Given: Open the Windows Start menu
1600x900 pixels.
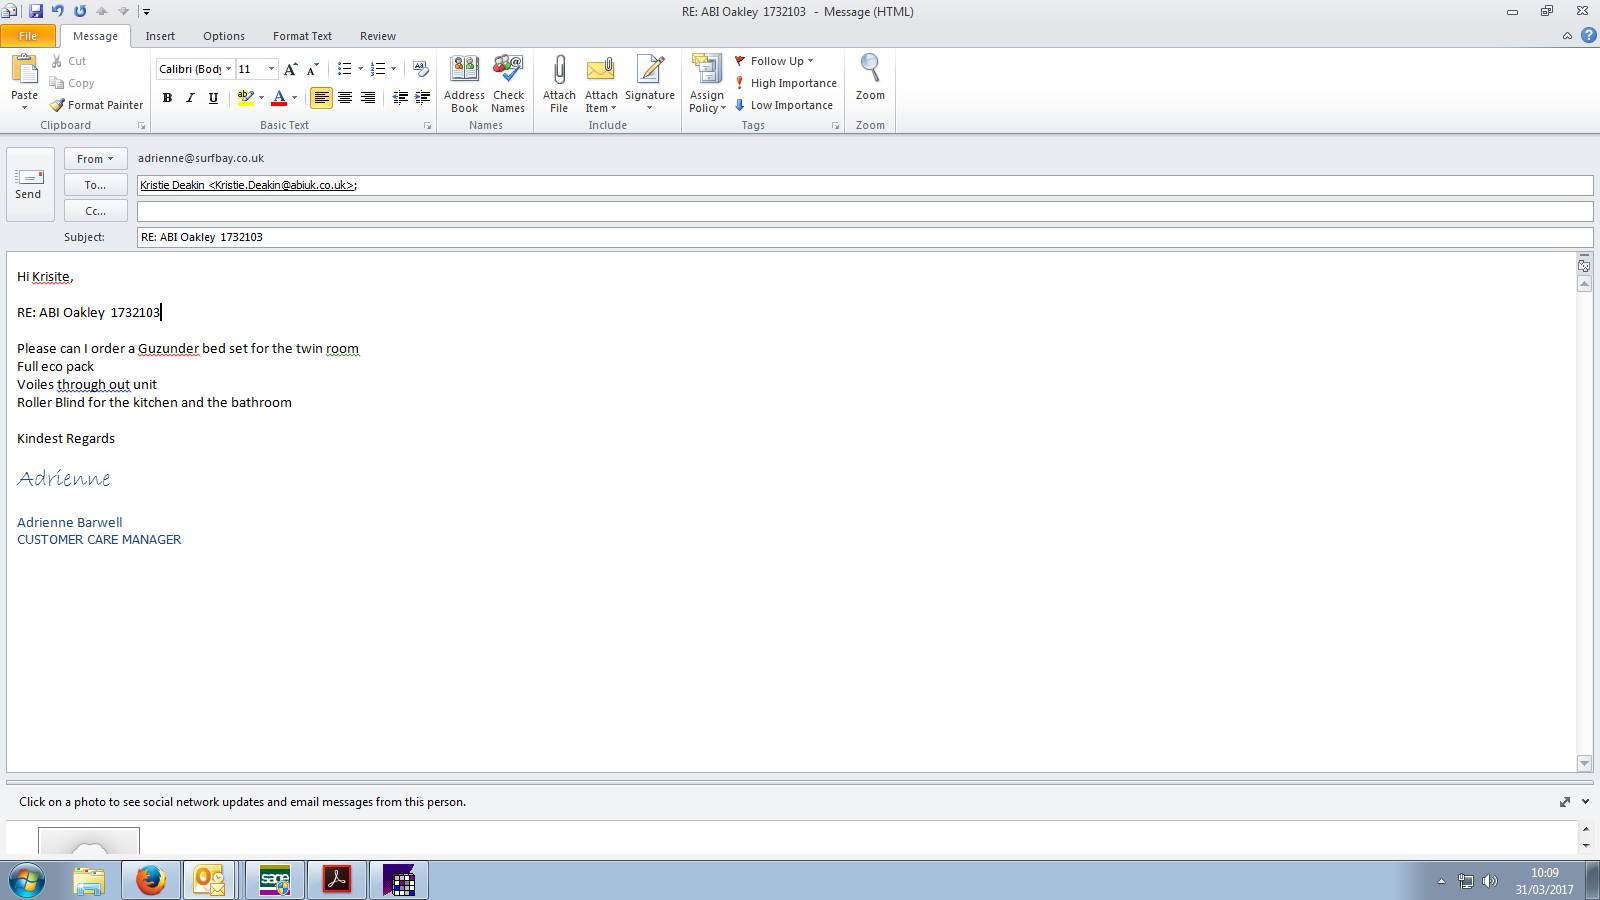Looking at the screenshot, I should (27, 881).
